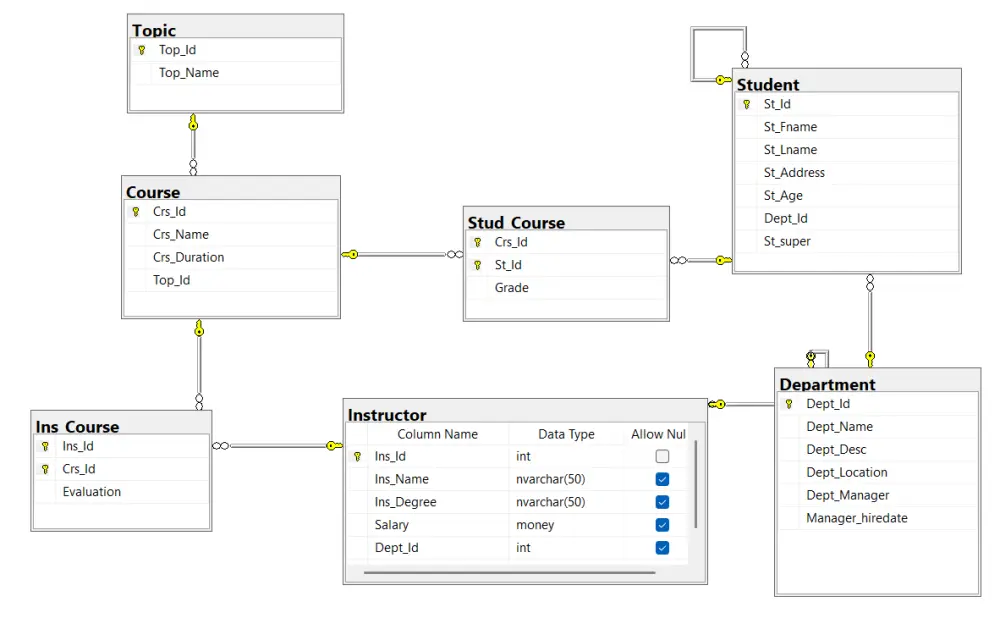This screenshot has height=635, width=1000.
Task: Click the Instructor table horizontal scrollbar
Action: [509, 573]
